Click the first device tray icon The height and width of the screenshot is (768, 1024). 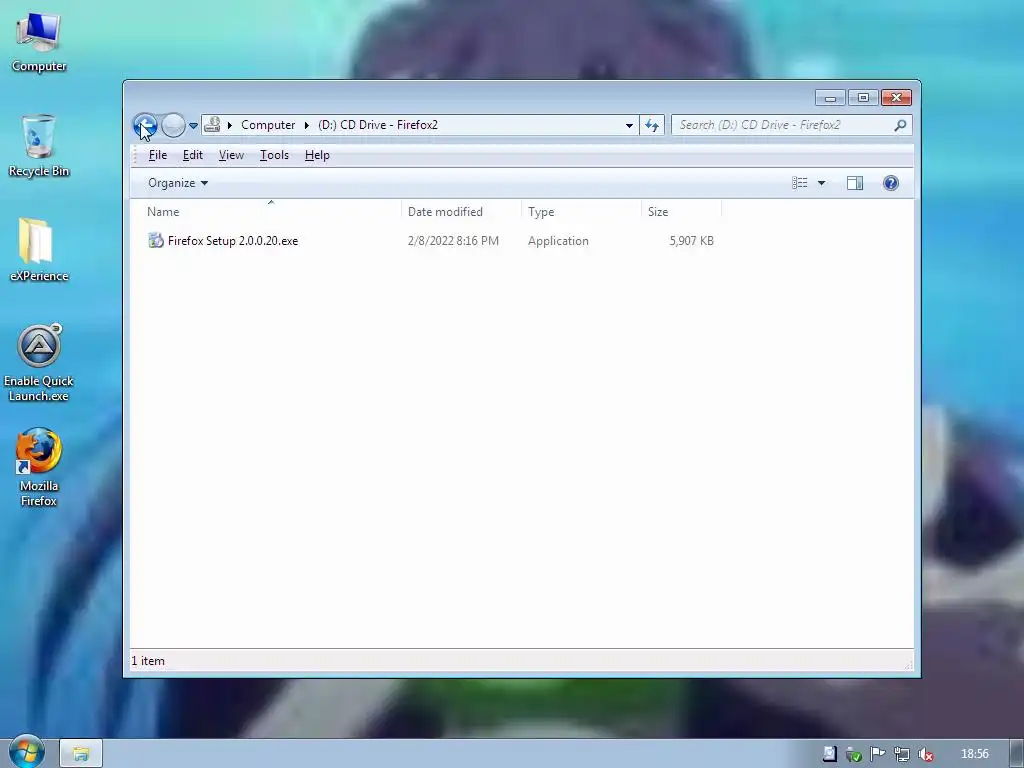[829, 754]
